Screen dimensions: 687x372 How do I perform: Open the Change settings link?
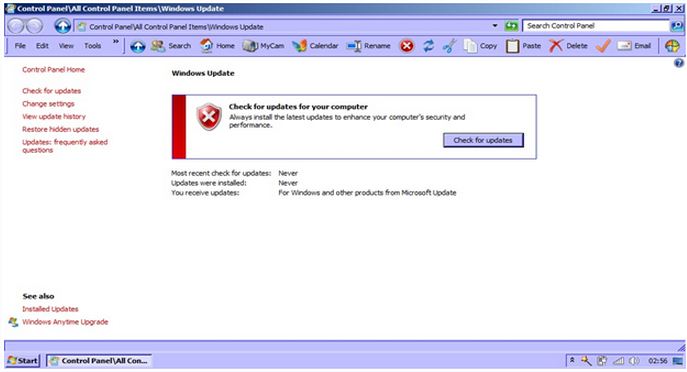click(48, 104)
